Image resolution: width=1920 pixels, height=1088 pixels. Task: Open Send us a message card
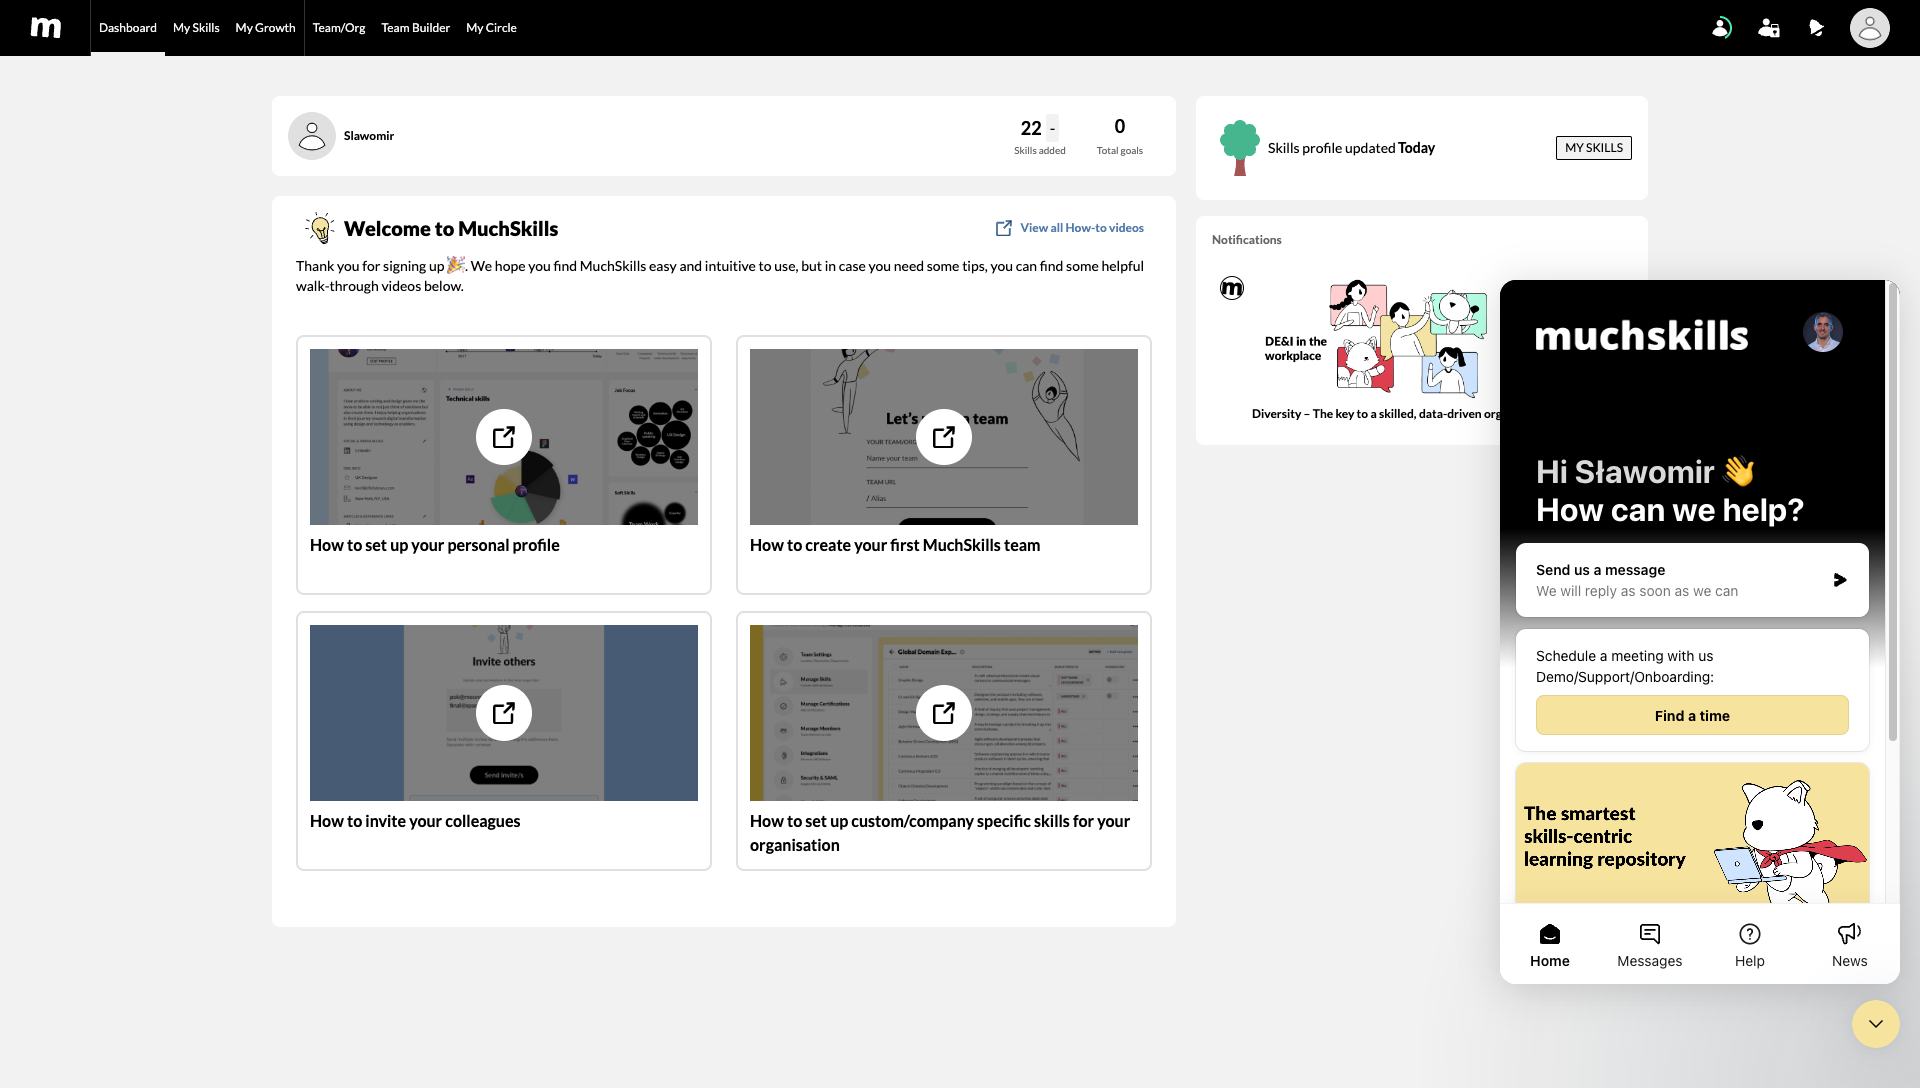(1691, 580)
